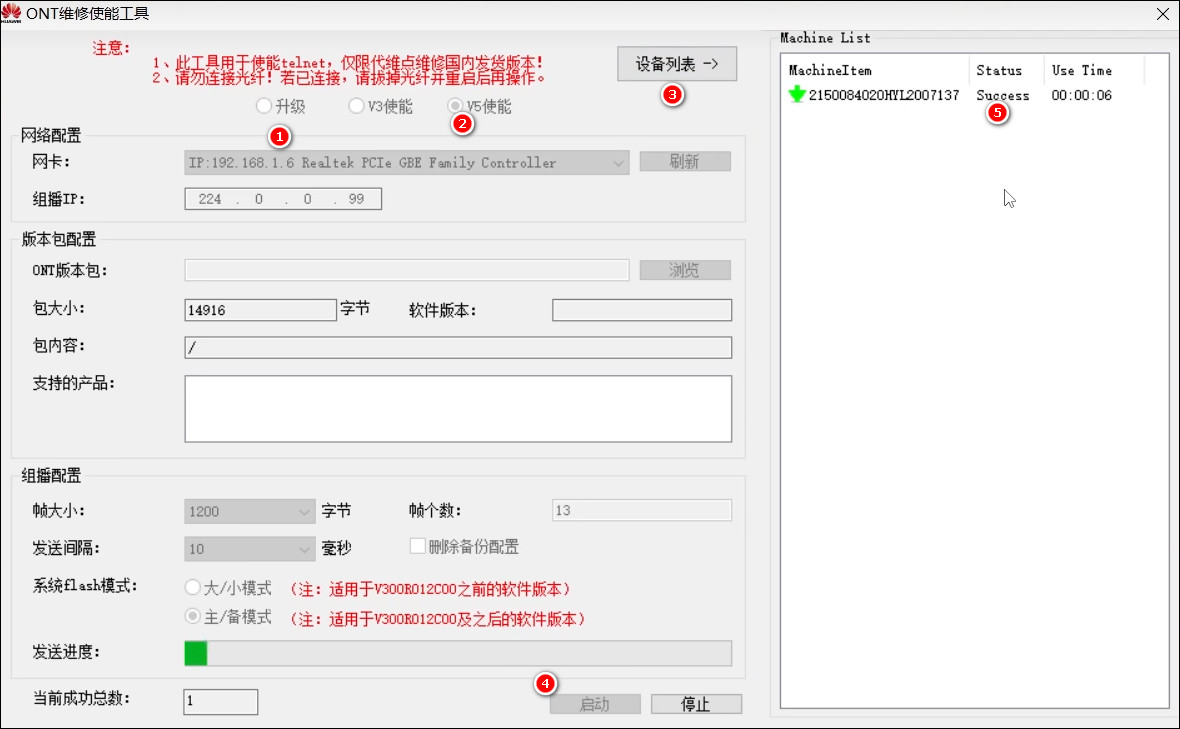Click the 设备列表 -> button
The height and width of the screenshot is (729, 1180).
point(677,64)
